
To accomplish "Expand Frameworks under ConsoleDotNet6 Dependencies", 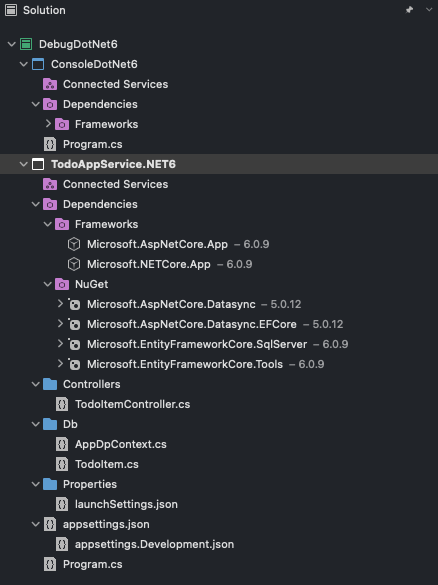I will (x=48, y=123).
